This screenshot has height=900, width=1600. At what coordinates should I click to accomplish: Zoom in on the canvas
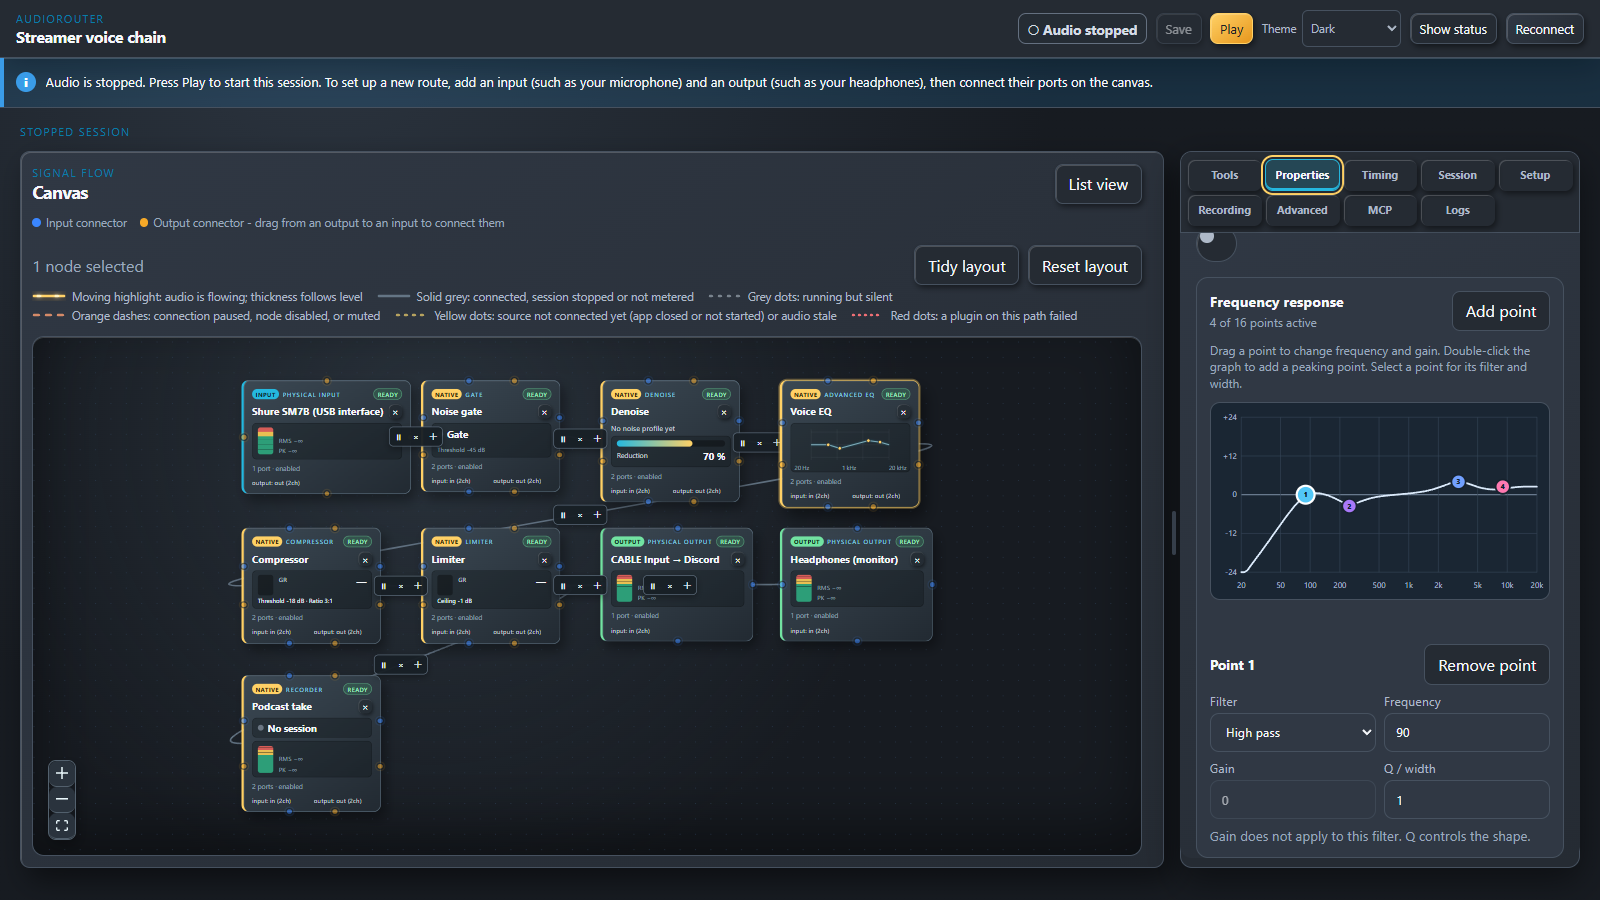tap(62, 773)
